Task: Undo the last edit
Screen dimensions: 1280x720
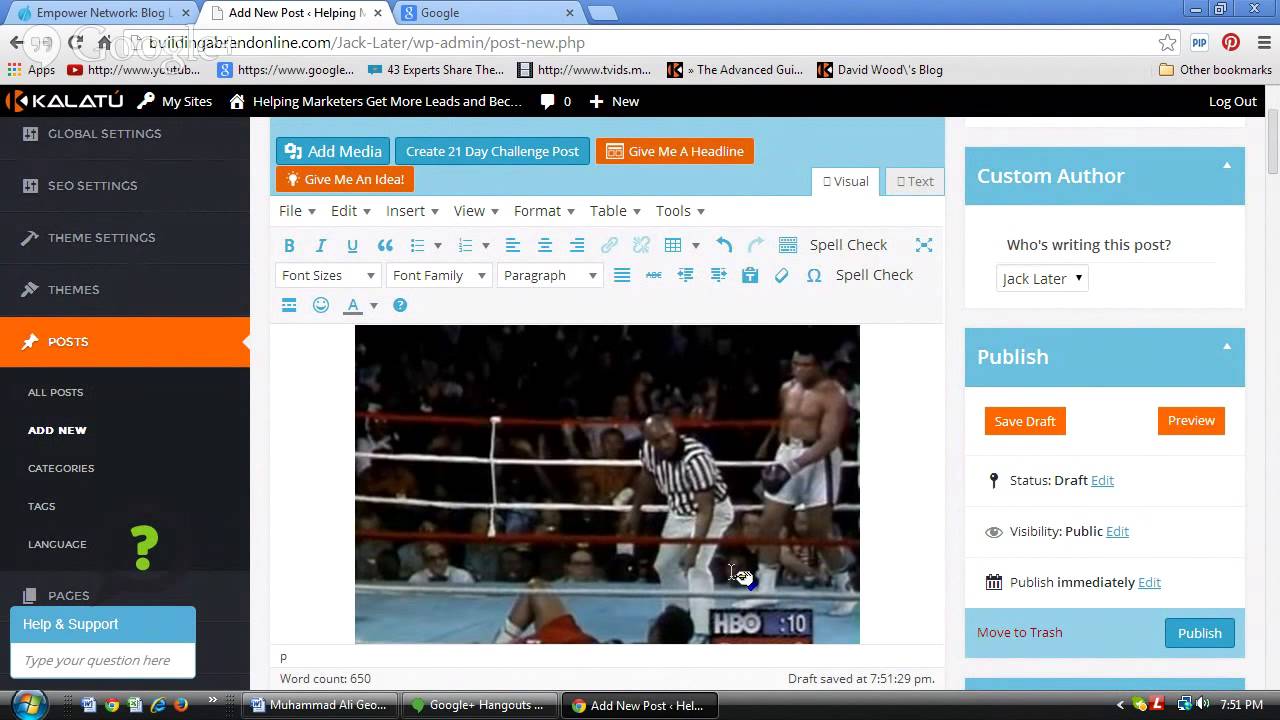Action: (724, 245)
